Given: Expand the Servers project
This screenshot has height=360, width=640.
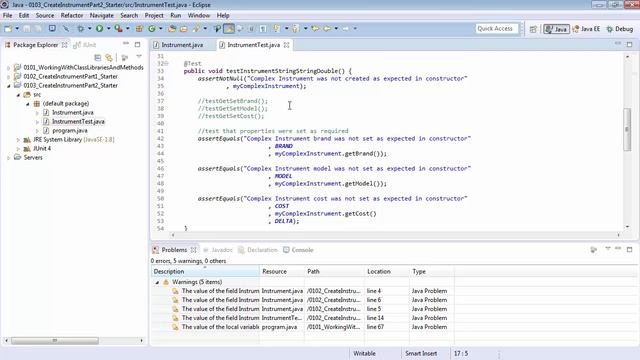Looking at the screenshot, I should [9, 158].
